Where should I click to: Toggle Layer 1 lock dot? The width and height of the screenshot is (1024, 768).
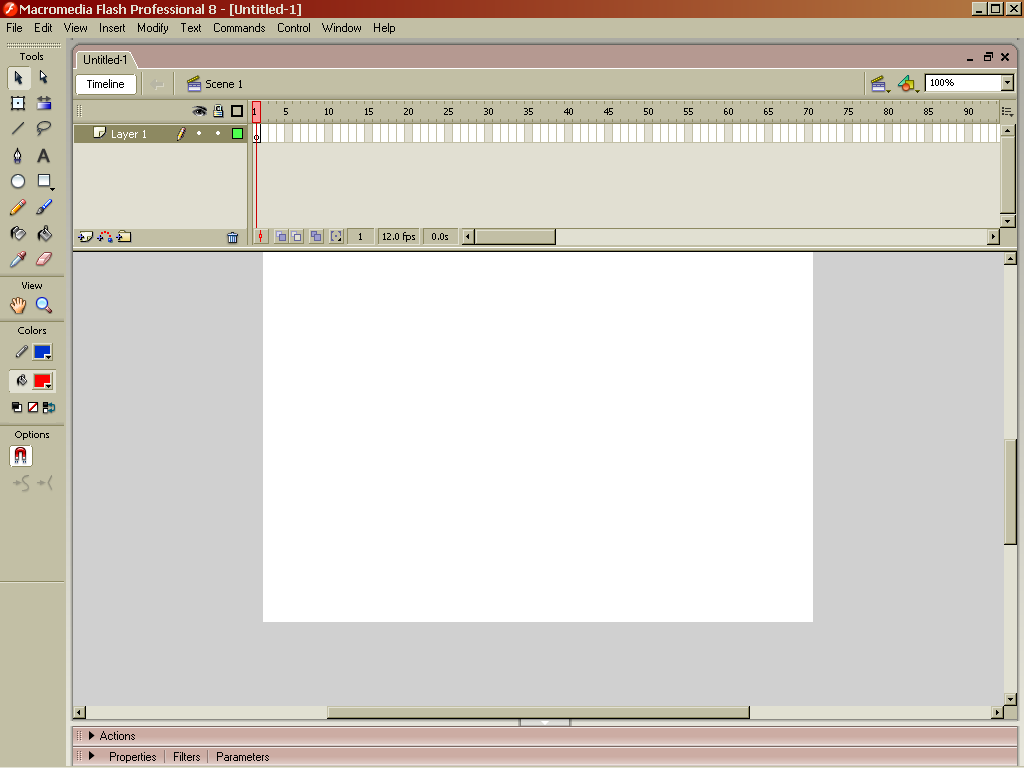tap(218, 134)
